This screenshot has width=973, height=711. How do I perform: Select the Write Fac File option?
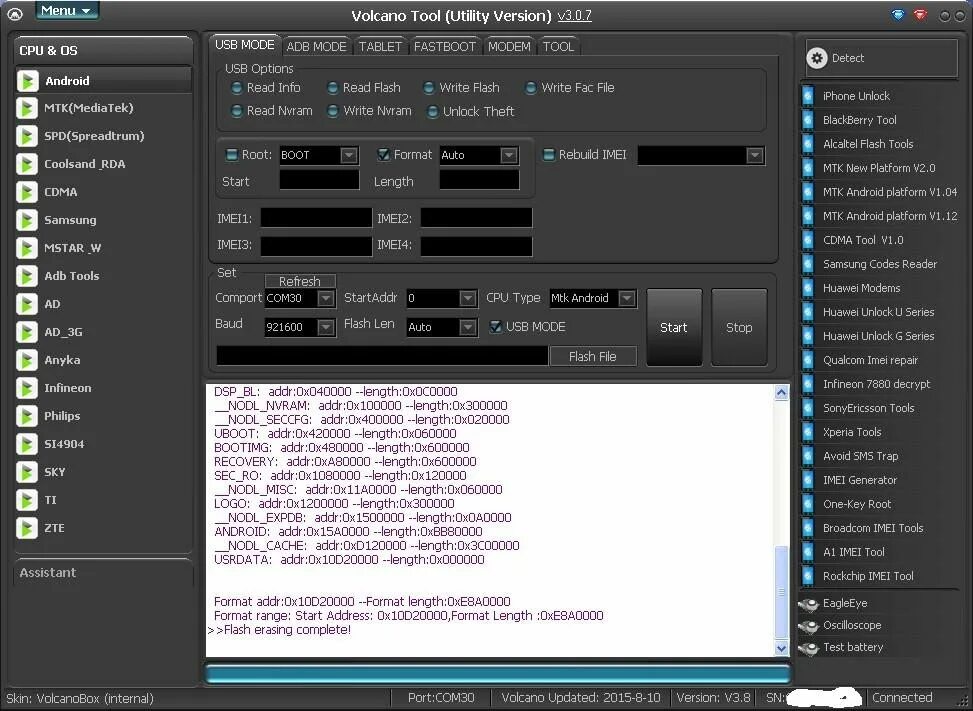click(531, 88)
